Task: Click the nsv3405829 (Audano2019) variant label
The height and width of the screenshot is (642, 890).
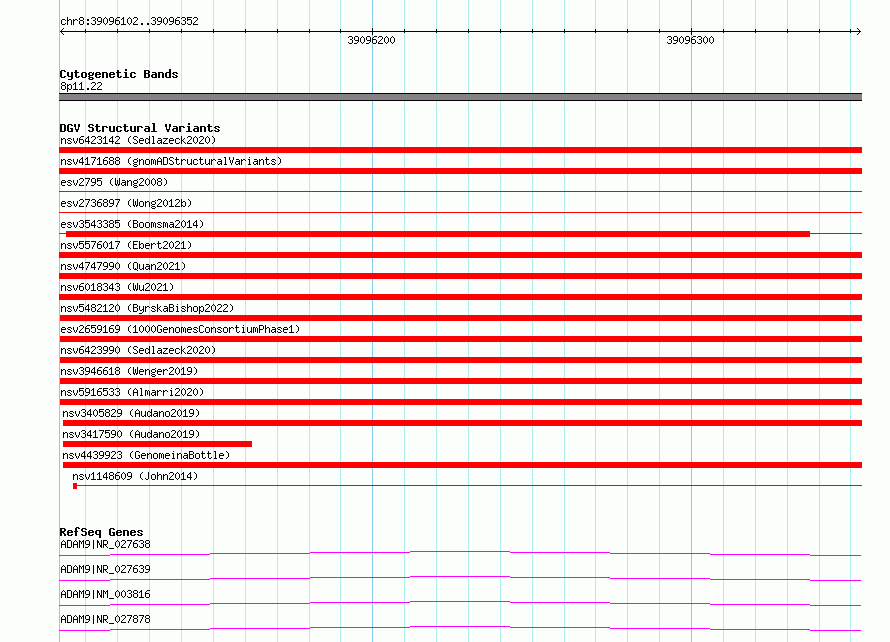Action: tap(131, 413)
